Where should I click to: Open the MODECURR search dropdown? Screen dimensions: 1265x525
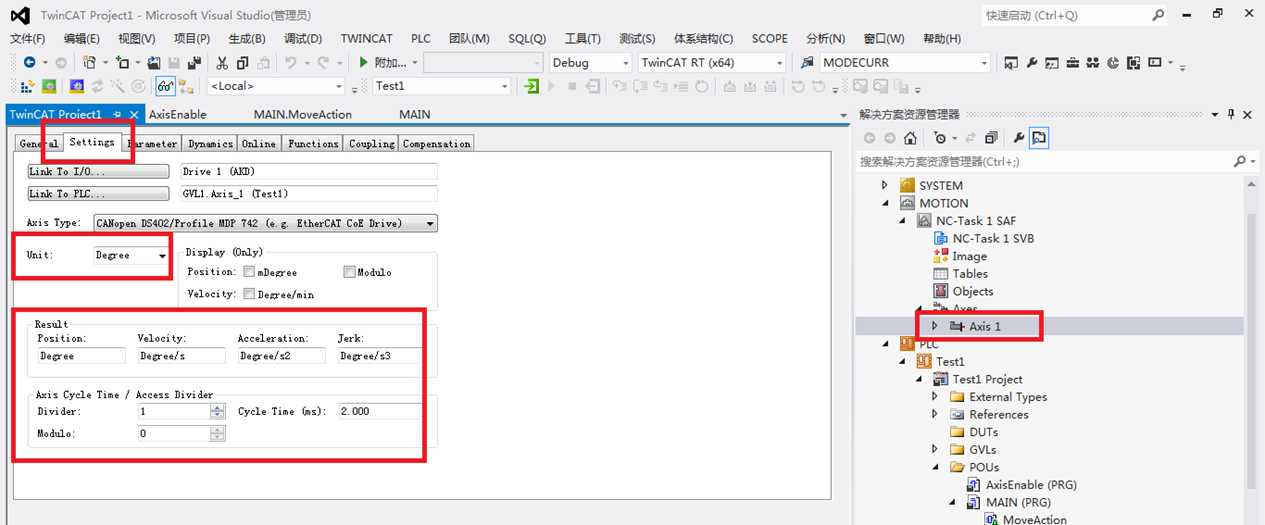click(984, 62)
